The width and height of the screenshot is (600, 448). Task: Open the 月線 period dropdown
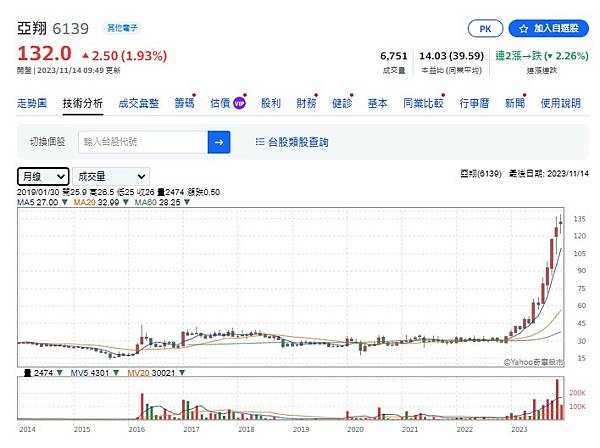[x=43, y=176]
